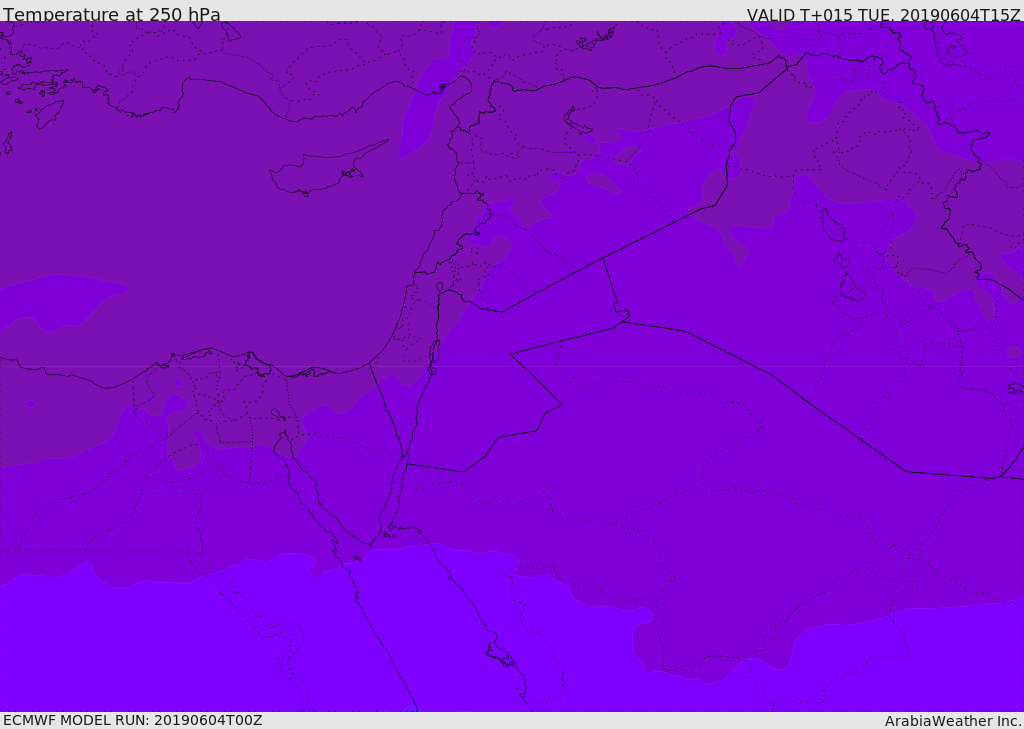
Task: Click the 'VALID T+015 TUE. 20190604T15Z' timestamp text
Action: pyautogui.click(x=884, y=15)
